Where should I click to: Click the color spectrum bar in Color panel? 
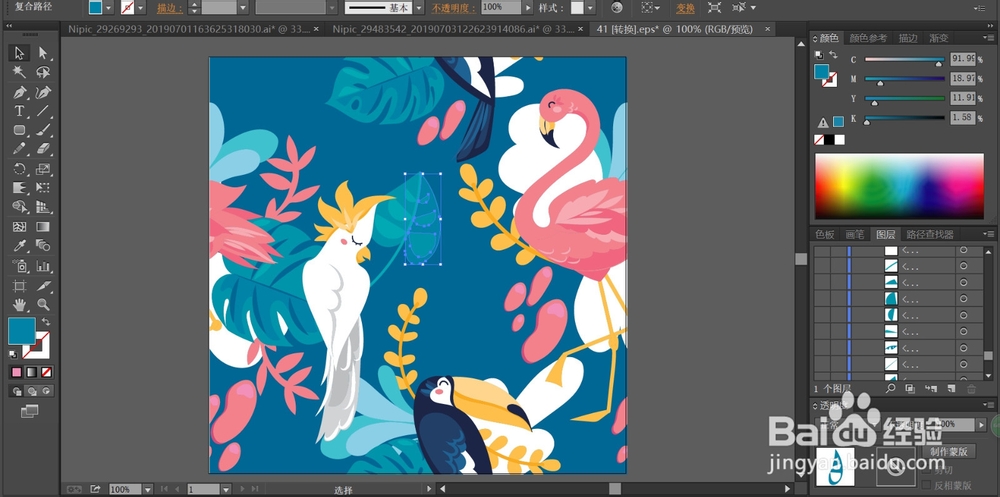point(899,186)
